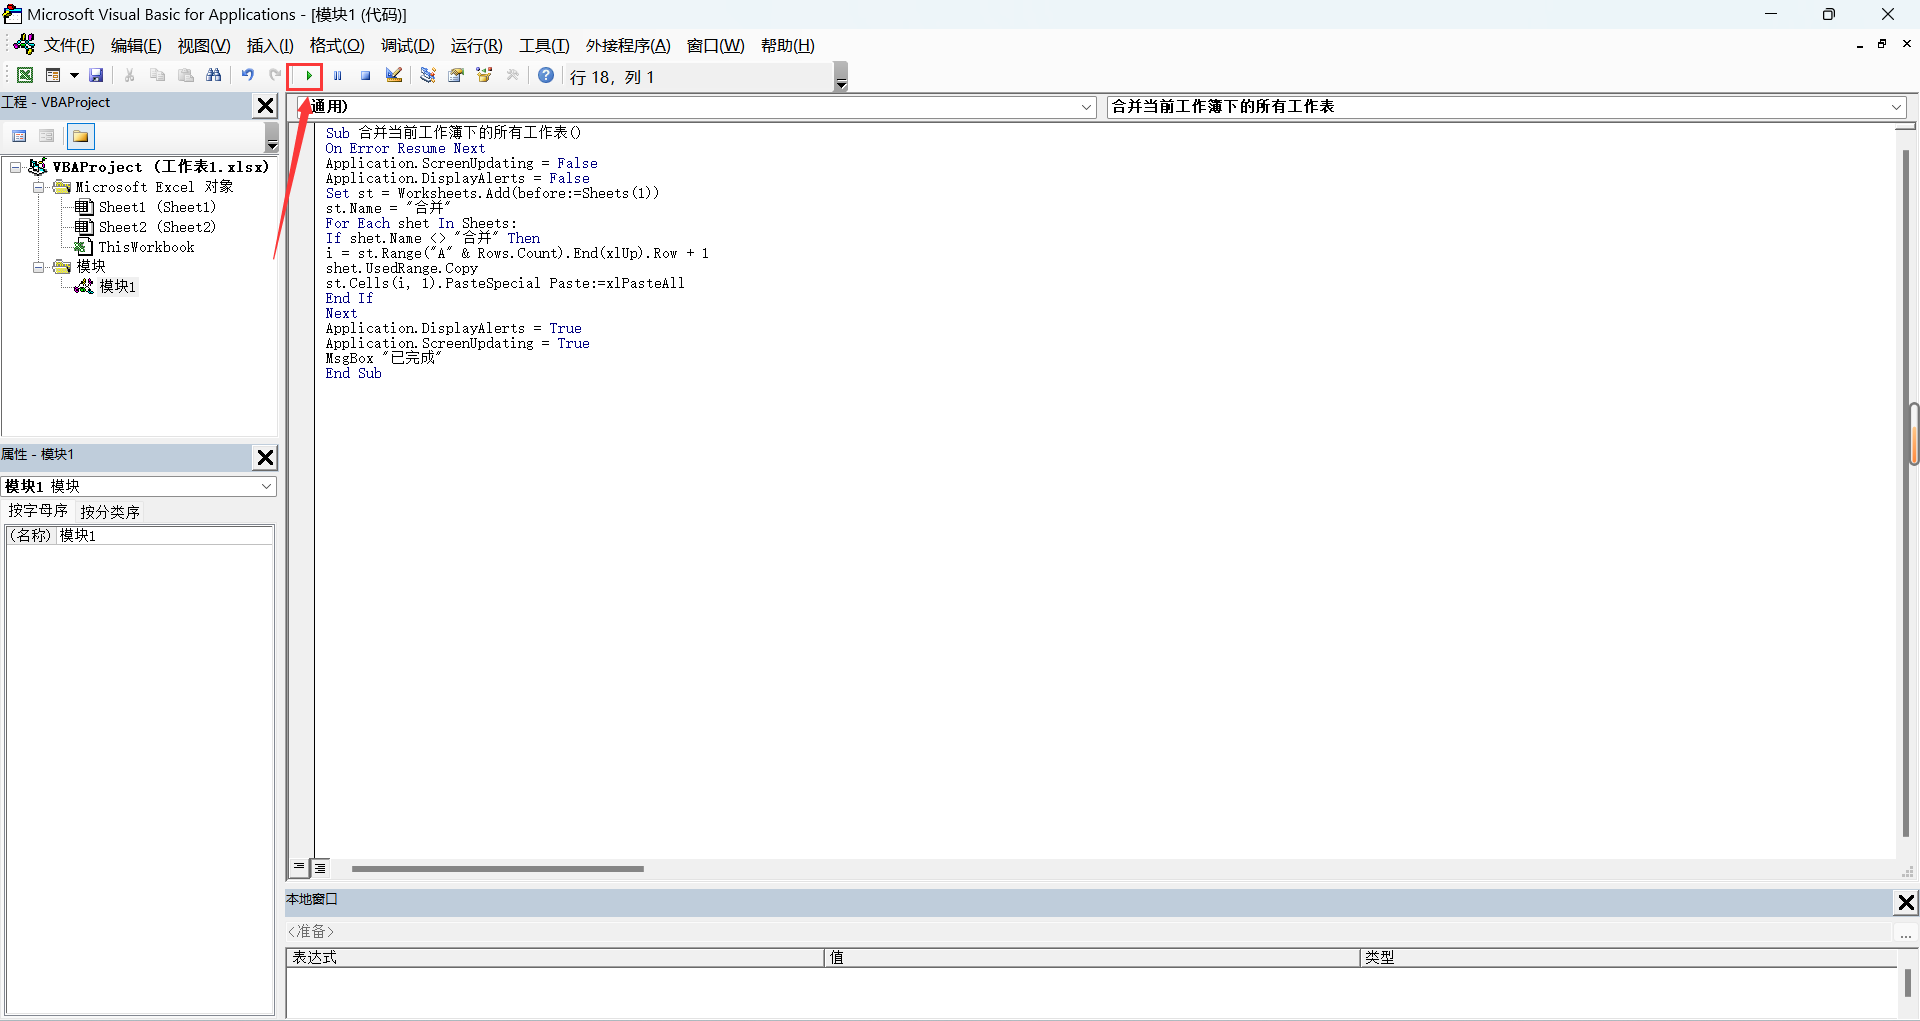Switch to the 按字母序 tab
The image size is (1920, 1021).
[38, 511]
